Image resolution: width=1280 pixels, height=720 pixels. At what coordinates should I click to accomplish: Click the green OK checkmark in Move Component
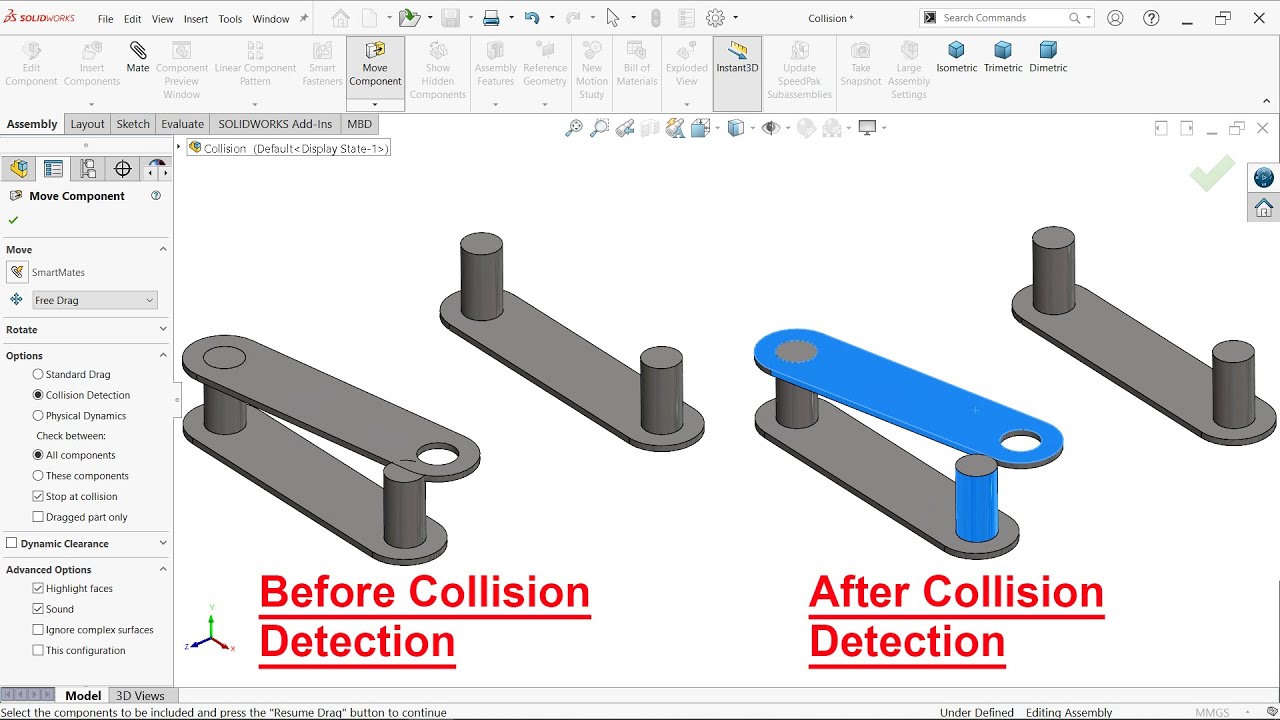(x=13, y=220)
